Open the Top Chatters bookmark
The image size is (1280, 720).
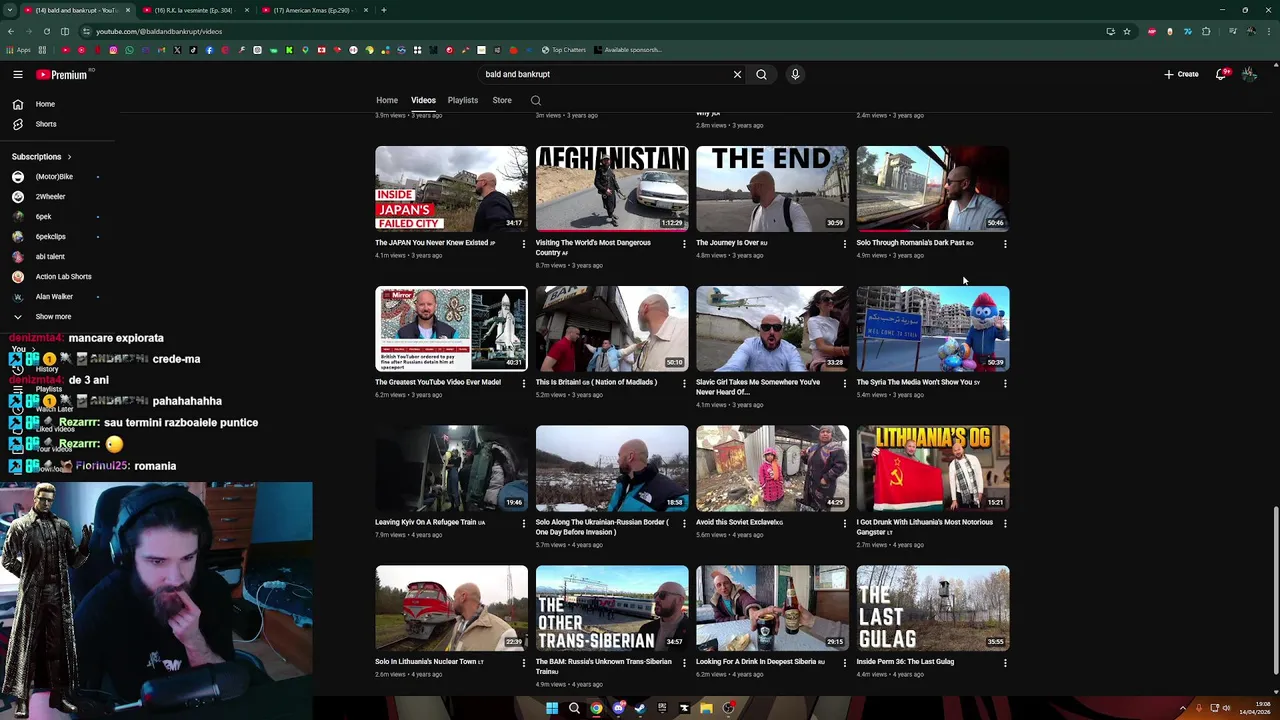tap(564, 50)
